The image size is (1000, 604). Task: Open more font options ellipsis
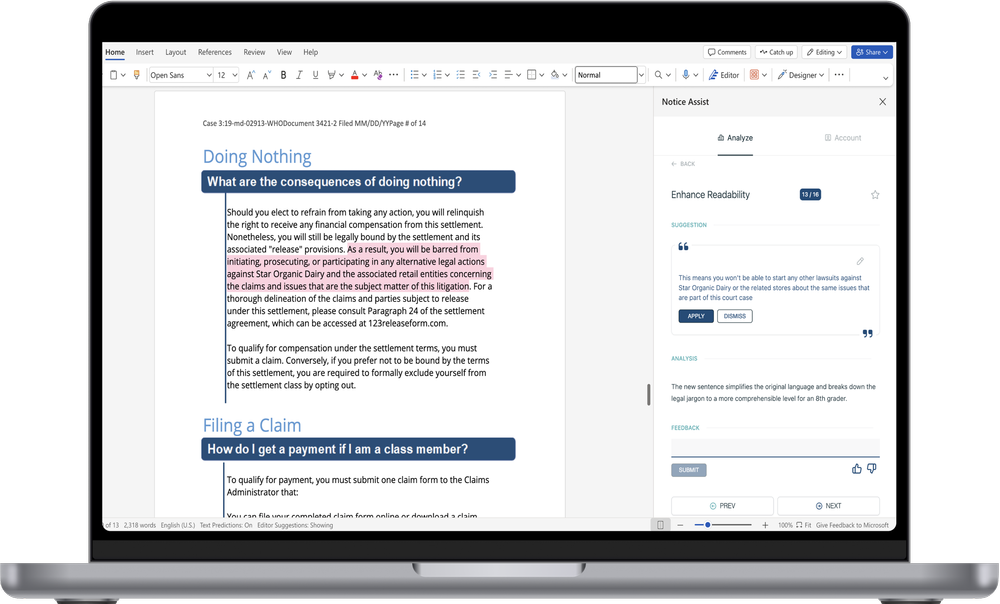[394, 75]
